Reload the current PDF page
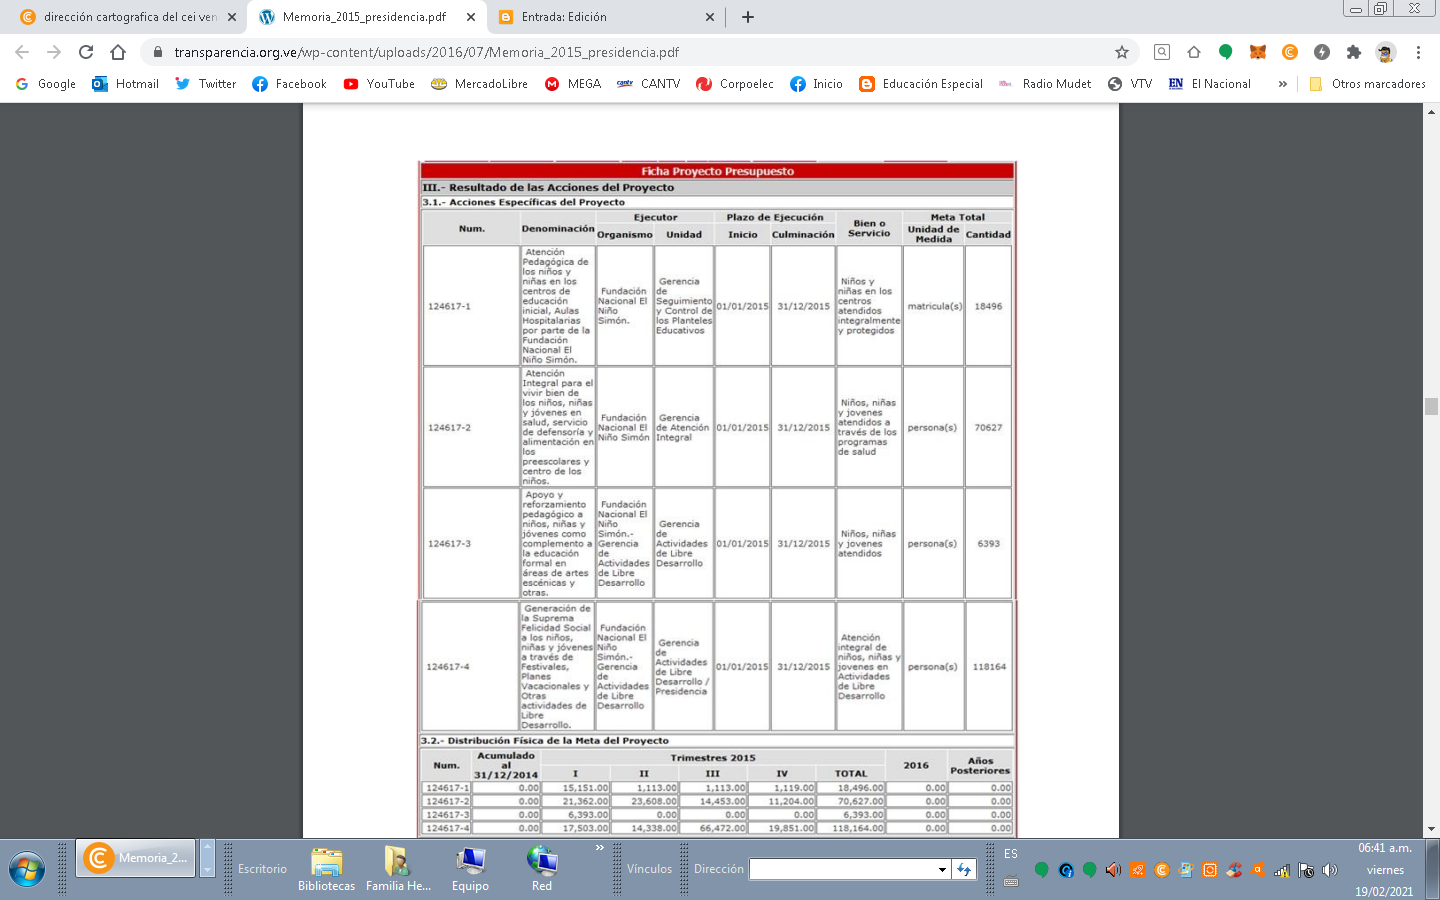Screen dimensions: 1440x900 click(x=86, y=52)
